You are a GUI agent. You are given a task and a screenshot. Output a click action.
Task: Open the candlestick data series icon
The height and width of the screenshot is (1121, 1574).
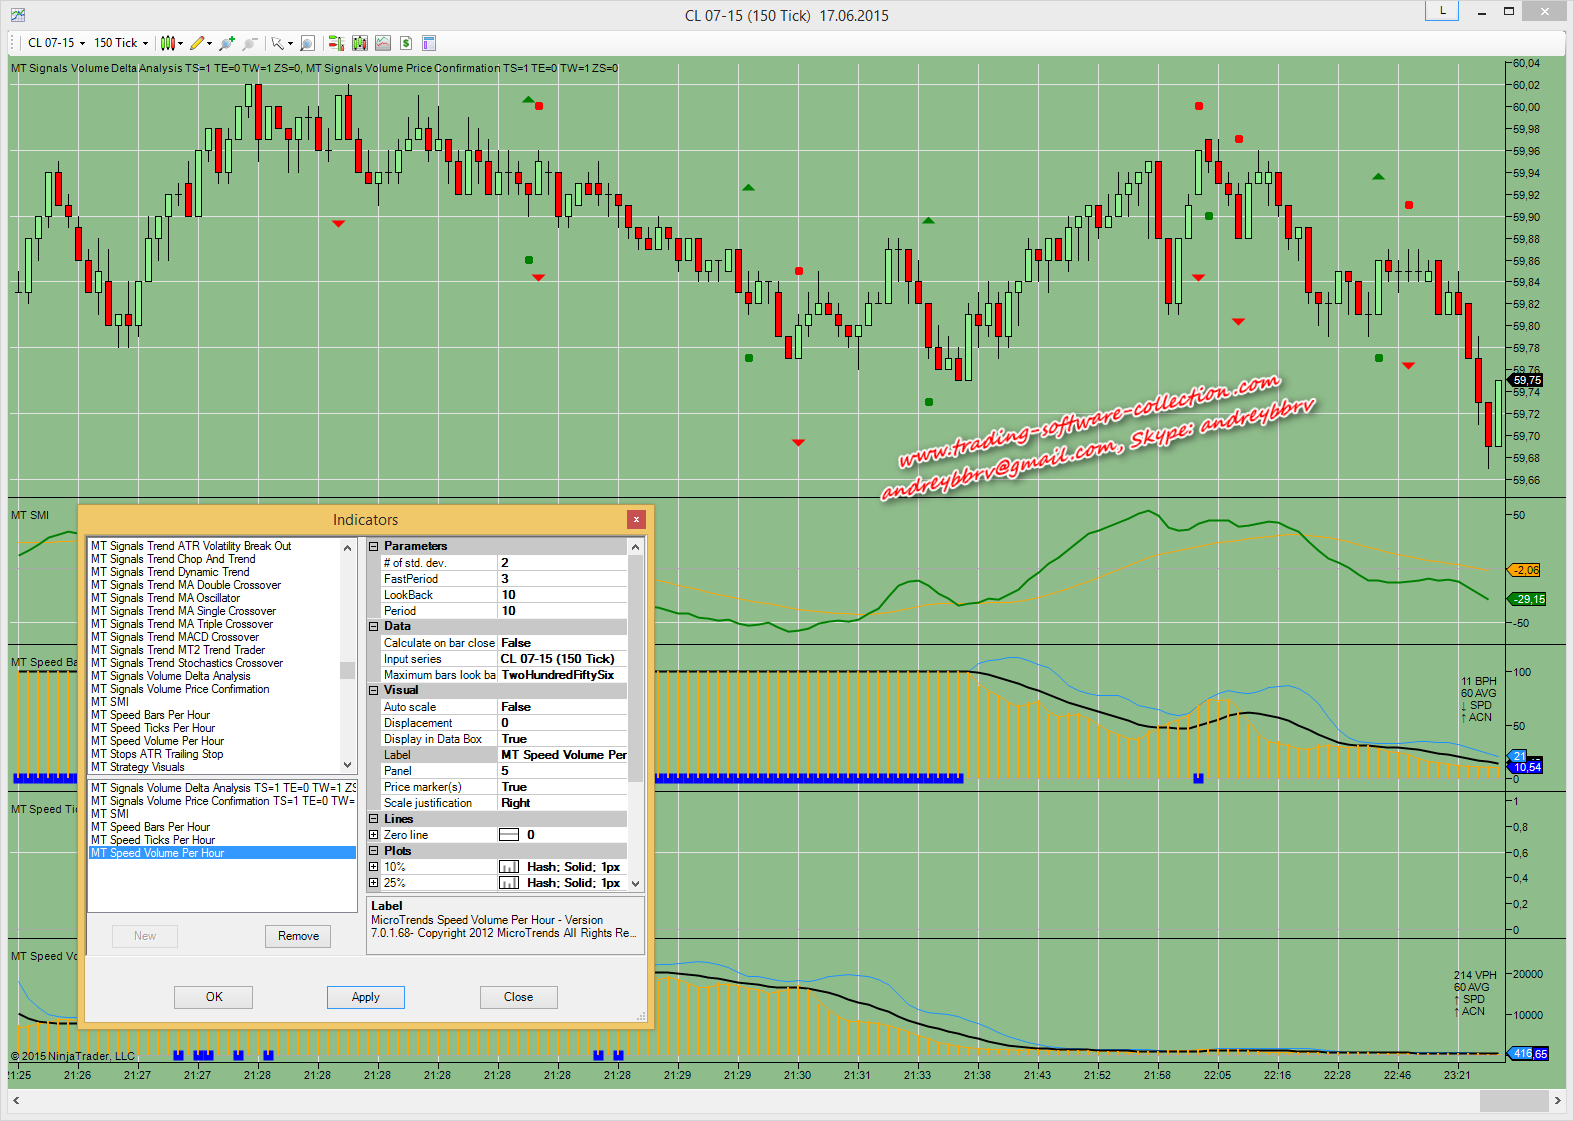point(359,43)
